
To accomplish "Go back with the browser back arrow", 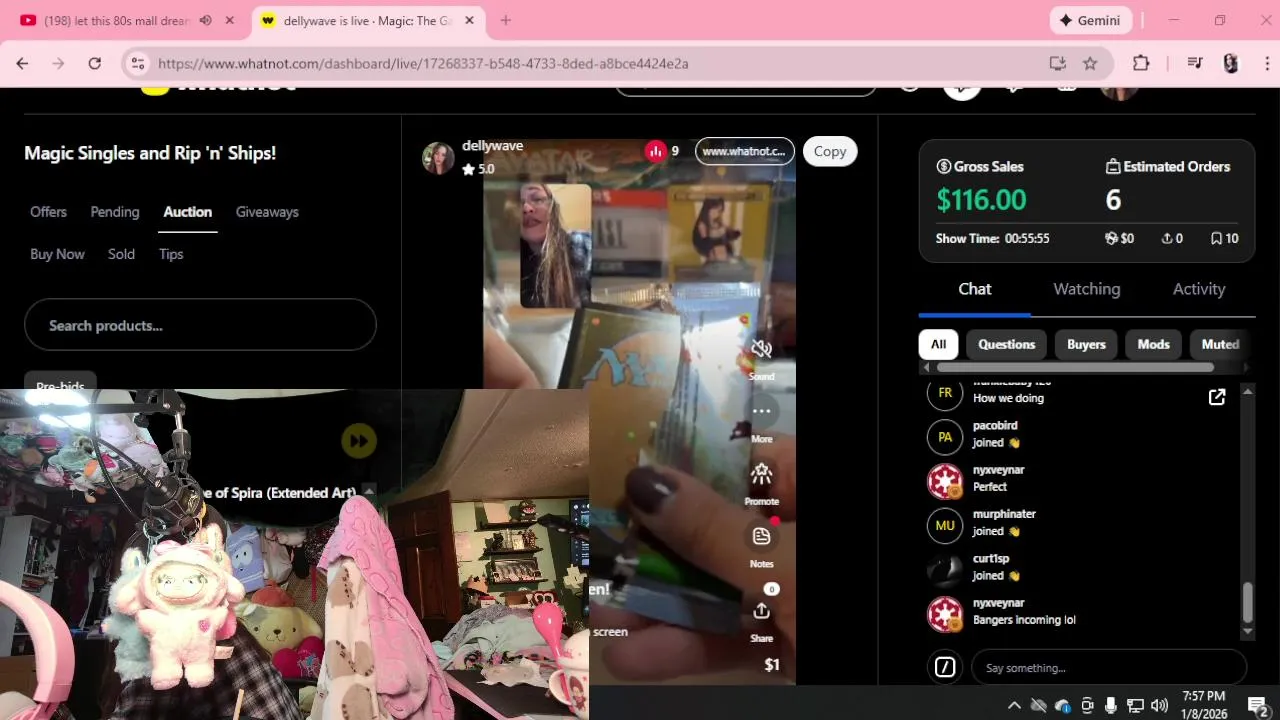I will tap(22, 63).
